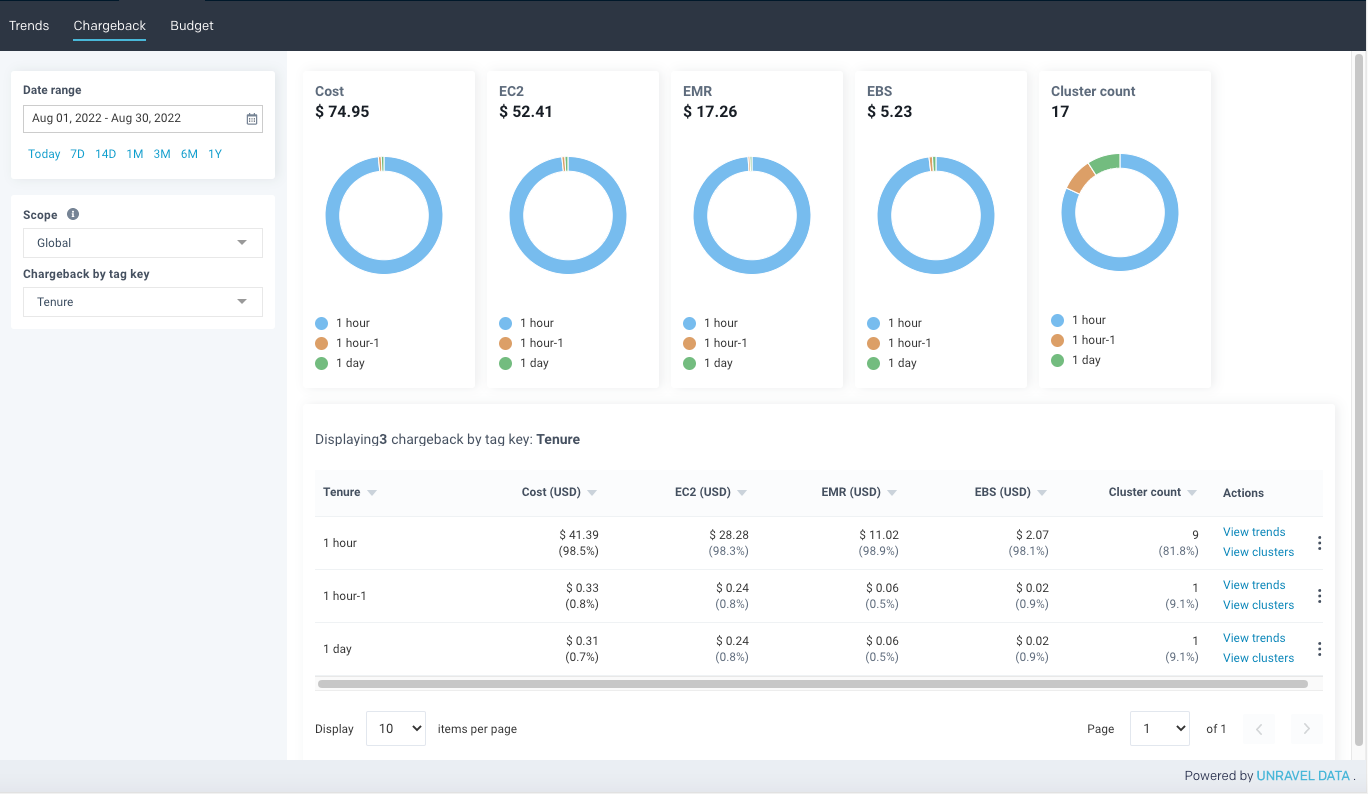The height and width of the screenshot is (794, 1368).
Task: View clusters for 1 hour tenure
Action: 1258,552
